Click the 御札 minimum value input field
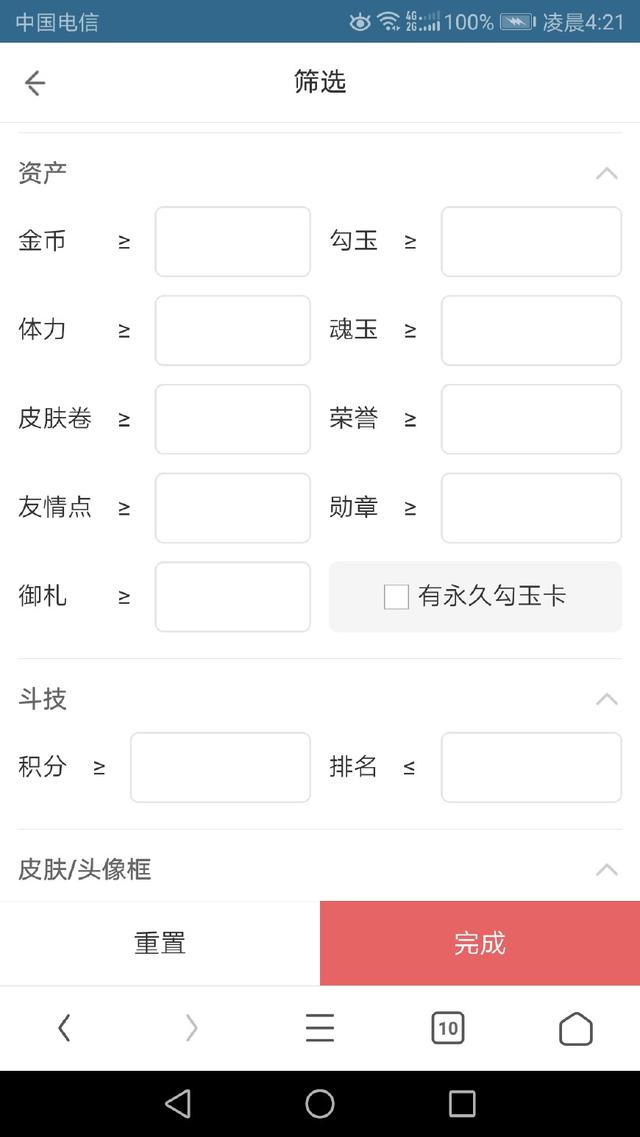Viewport: 640px width, 1137px height. click(232, 596)
